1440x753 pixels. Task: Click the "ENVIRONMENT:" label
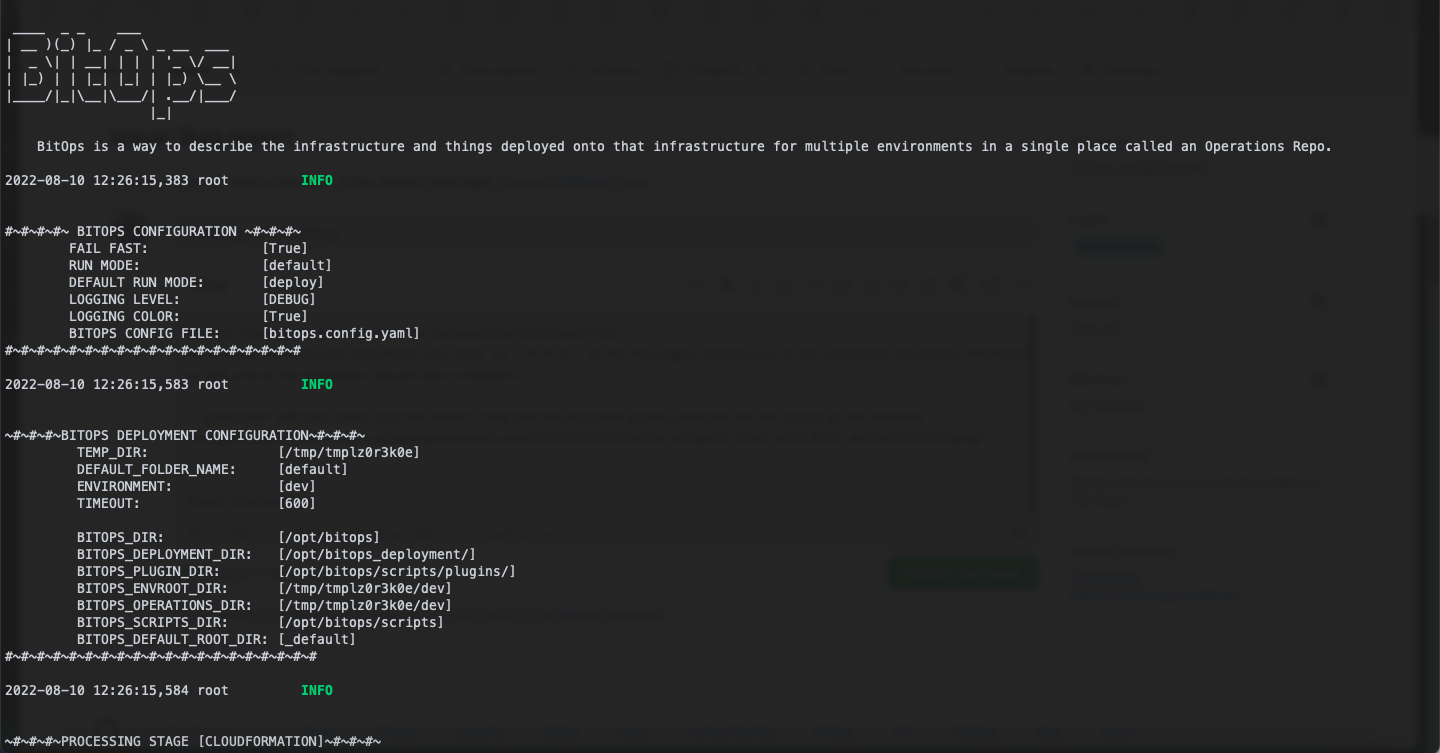(124, 486)
